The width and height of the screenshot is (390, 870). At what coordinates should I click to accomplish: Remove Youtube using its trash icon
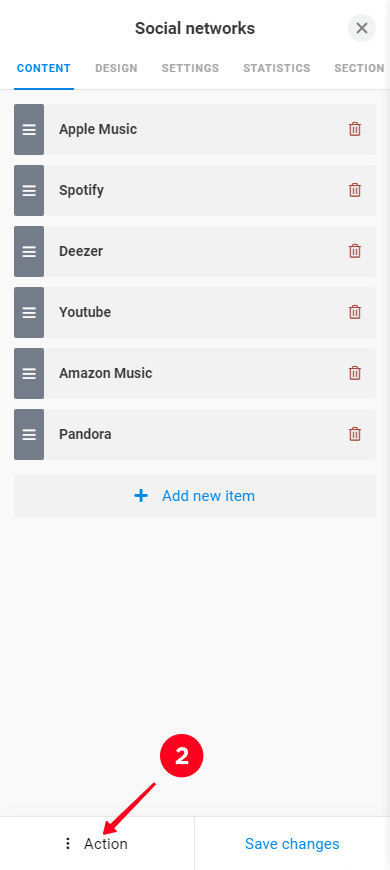[x=354, y=312]
